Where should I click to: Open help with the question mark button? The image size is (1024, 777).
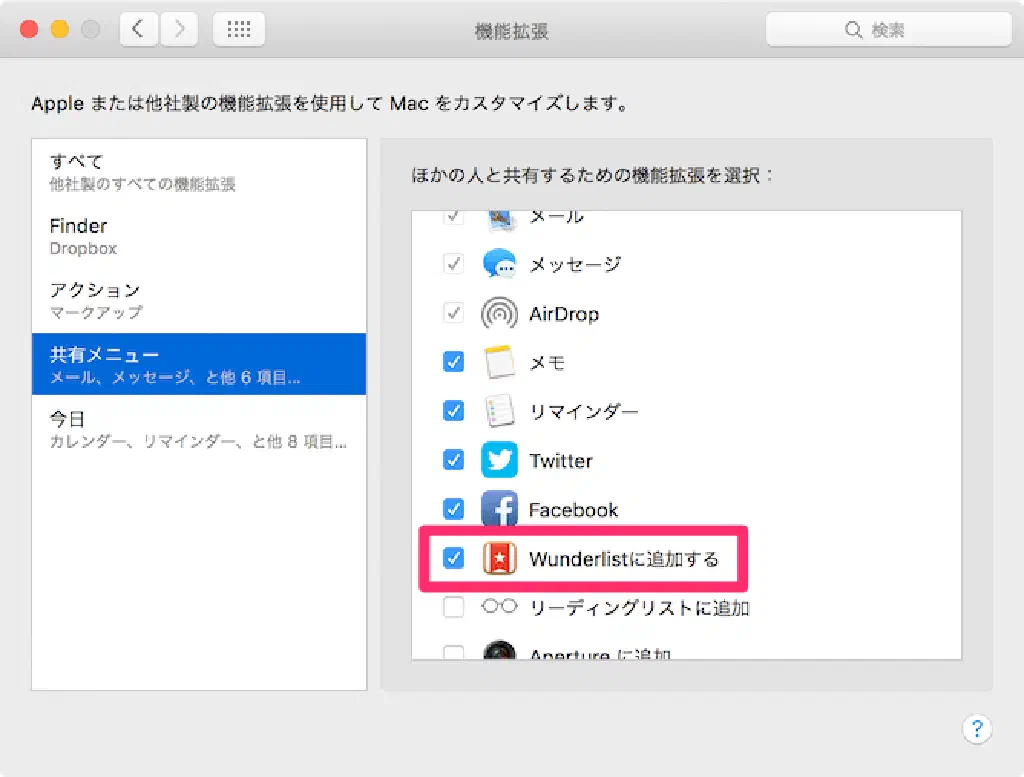(977, 728)
